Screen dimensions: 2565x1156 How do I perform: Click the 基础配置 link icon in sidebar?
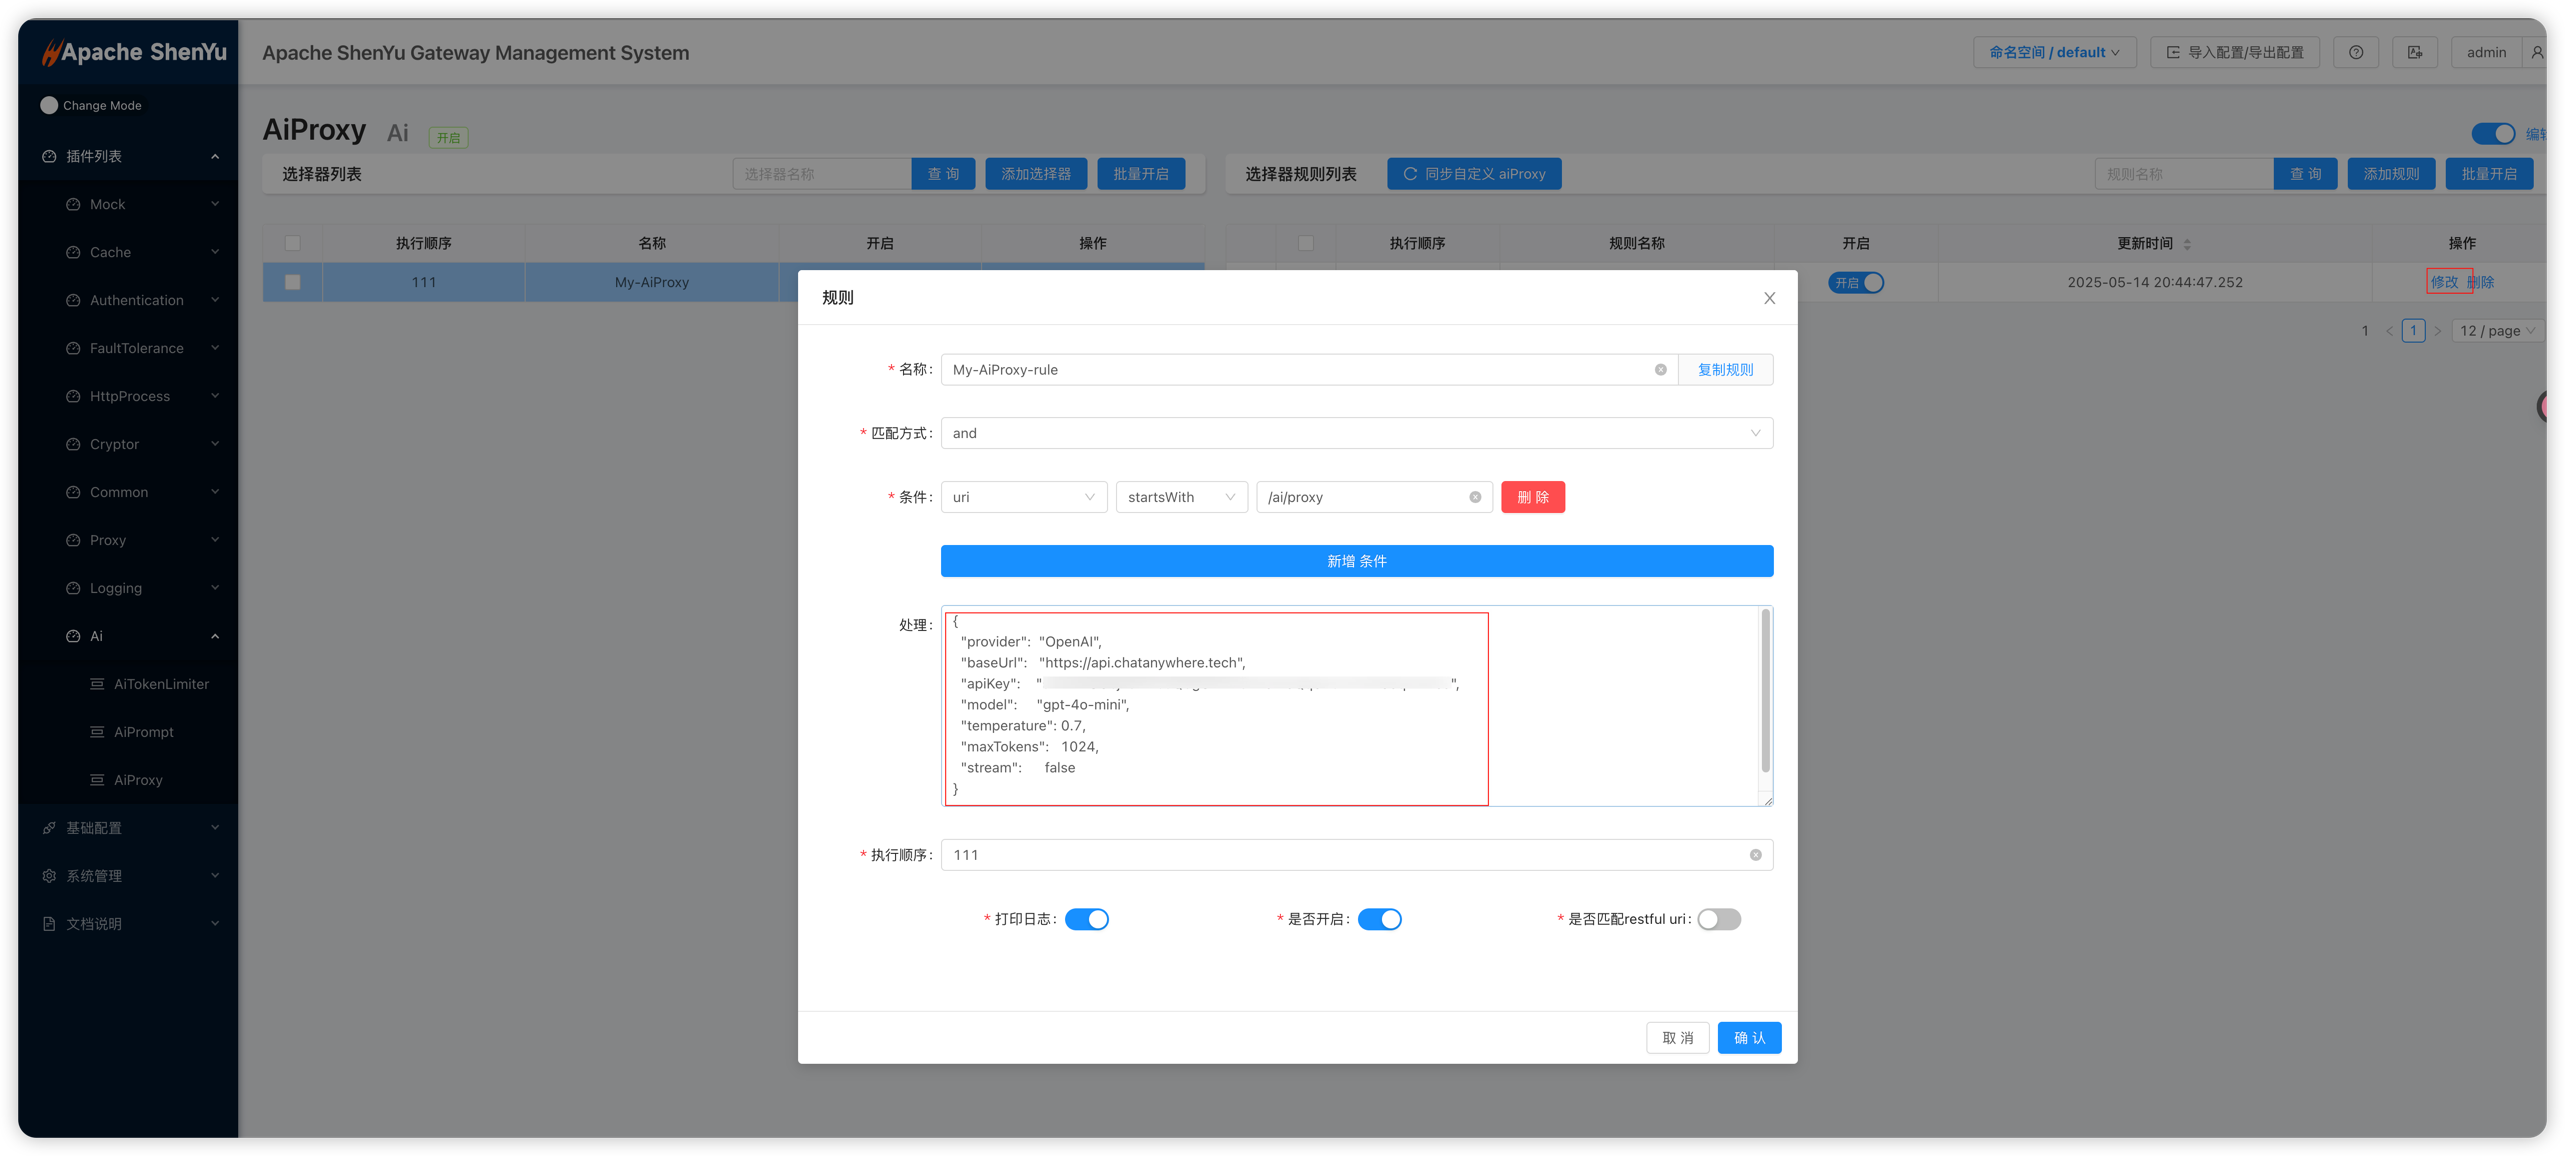point(49,828)
